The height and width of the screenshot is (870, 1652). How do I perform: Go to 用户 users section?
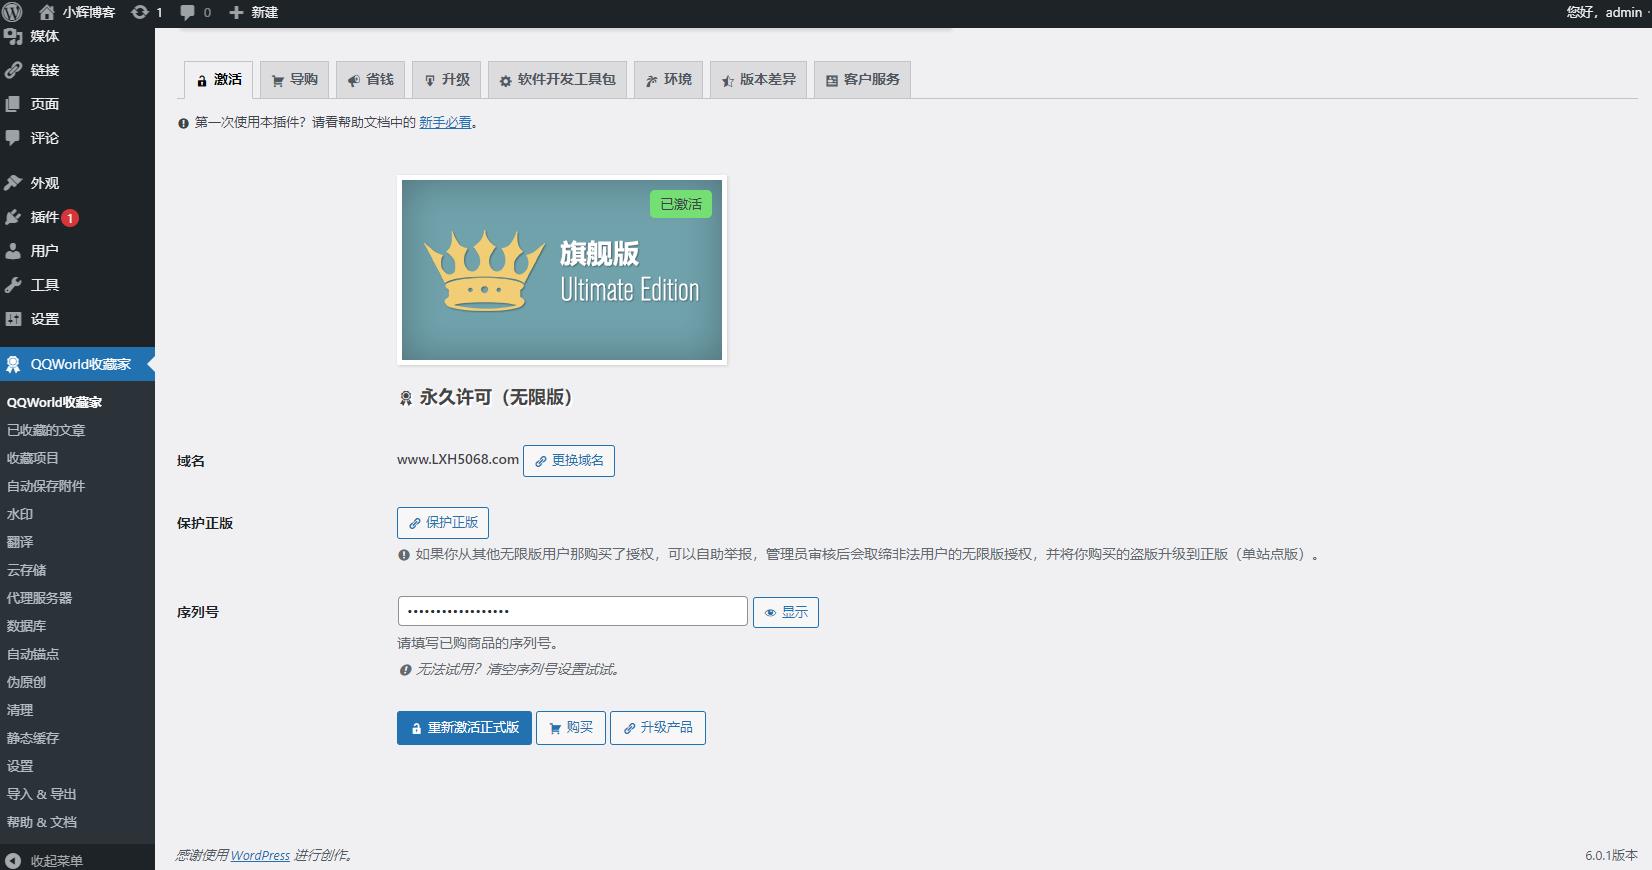coord(44,251)
